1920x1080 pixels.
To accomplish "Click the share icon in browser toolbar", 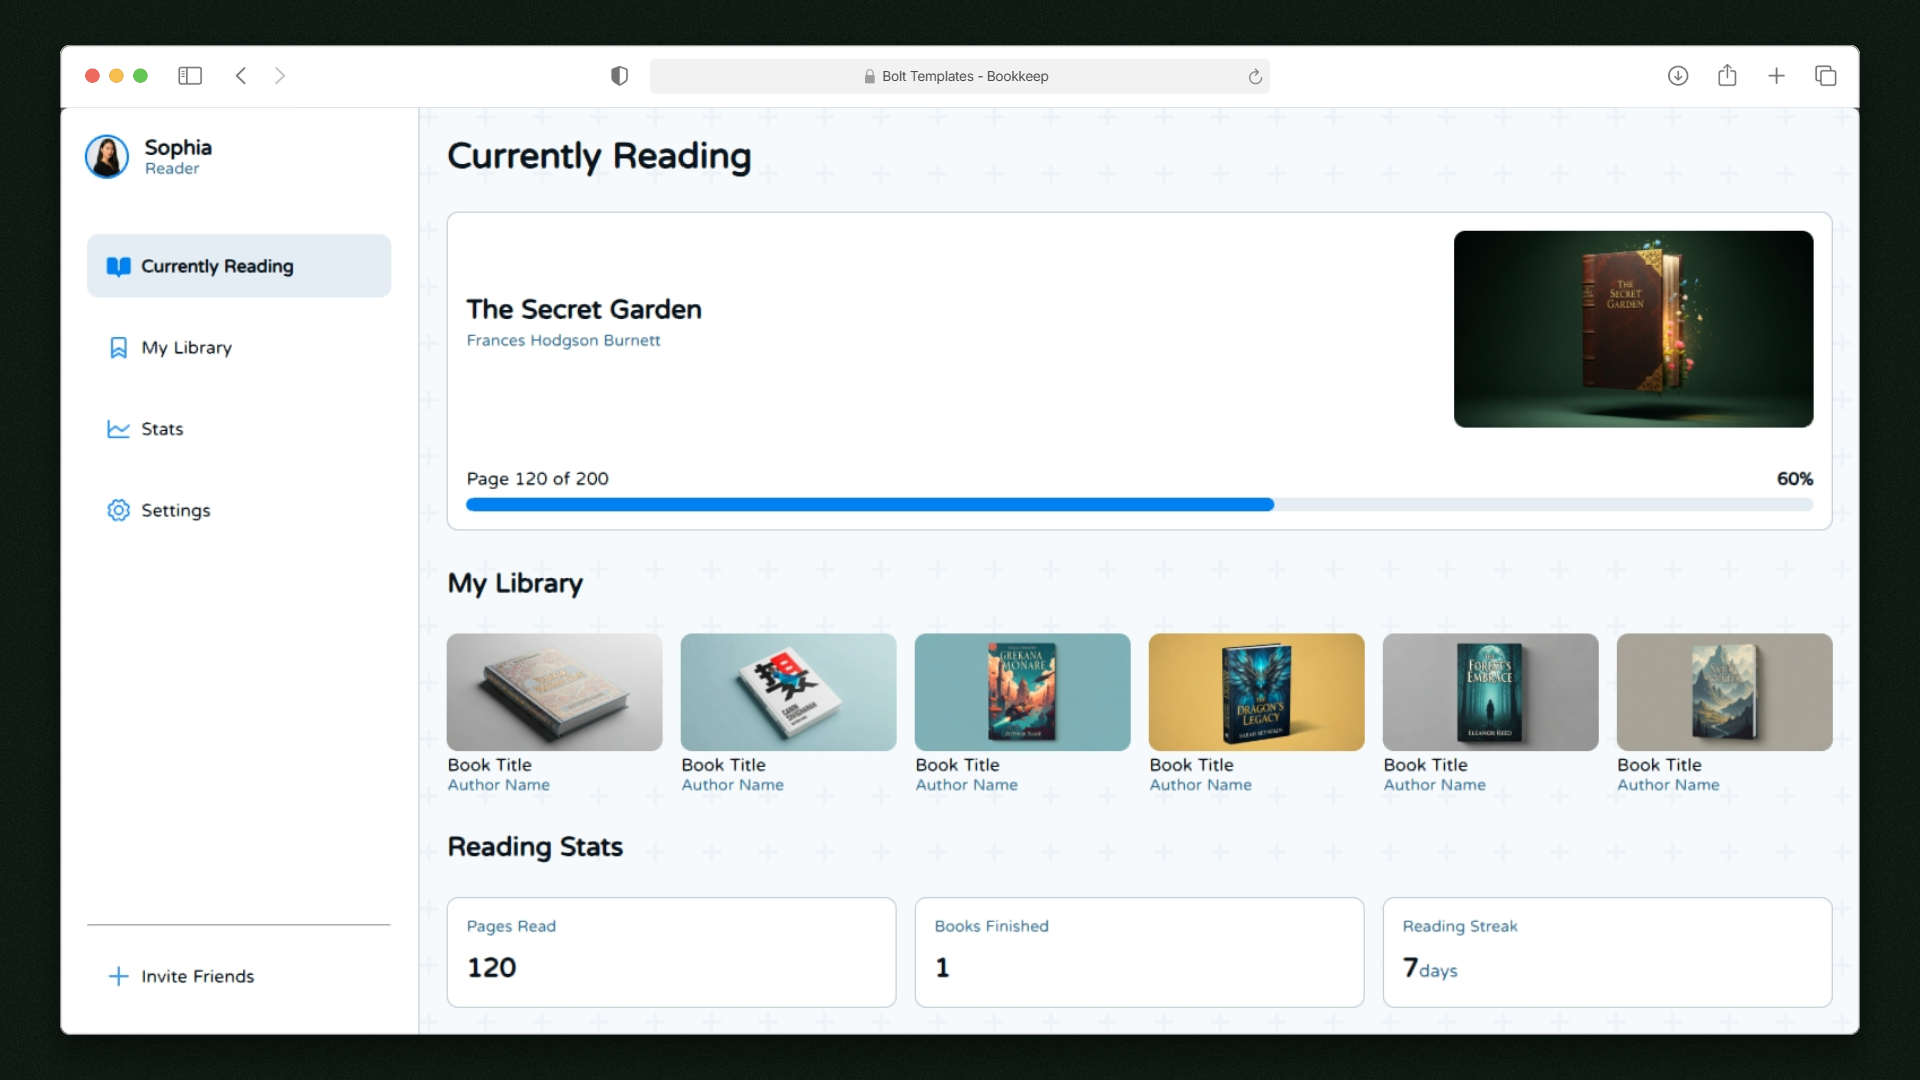I will point(1727,76).
